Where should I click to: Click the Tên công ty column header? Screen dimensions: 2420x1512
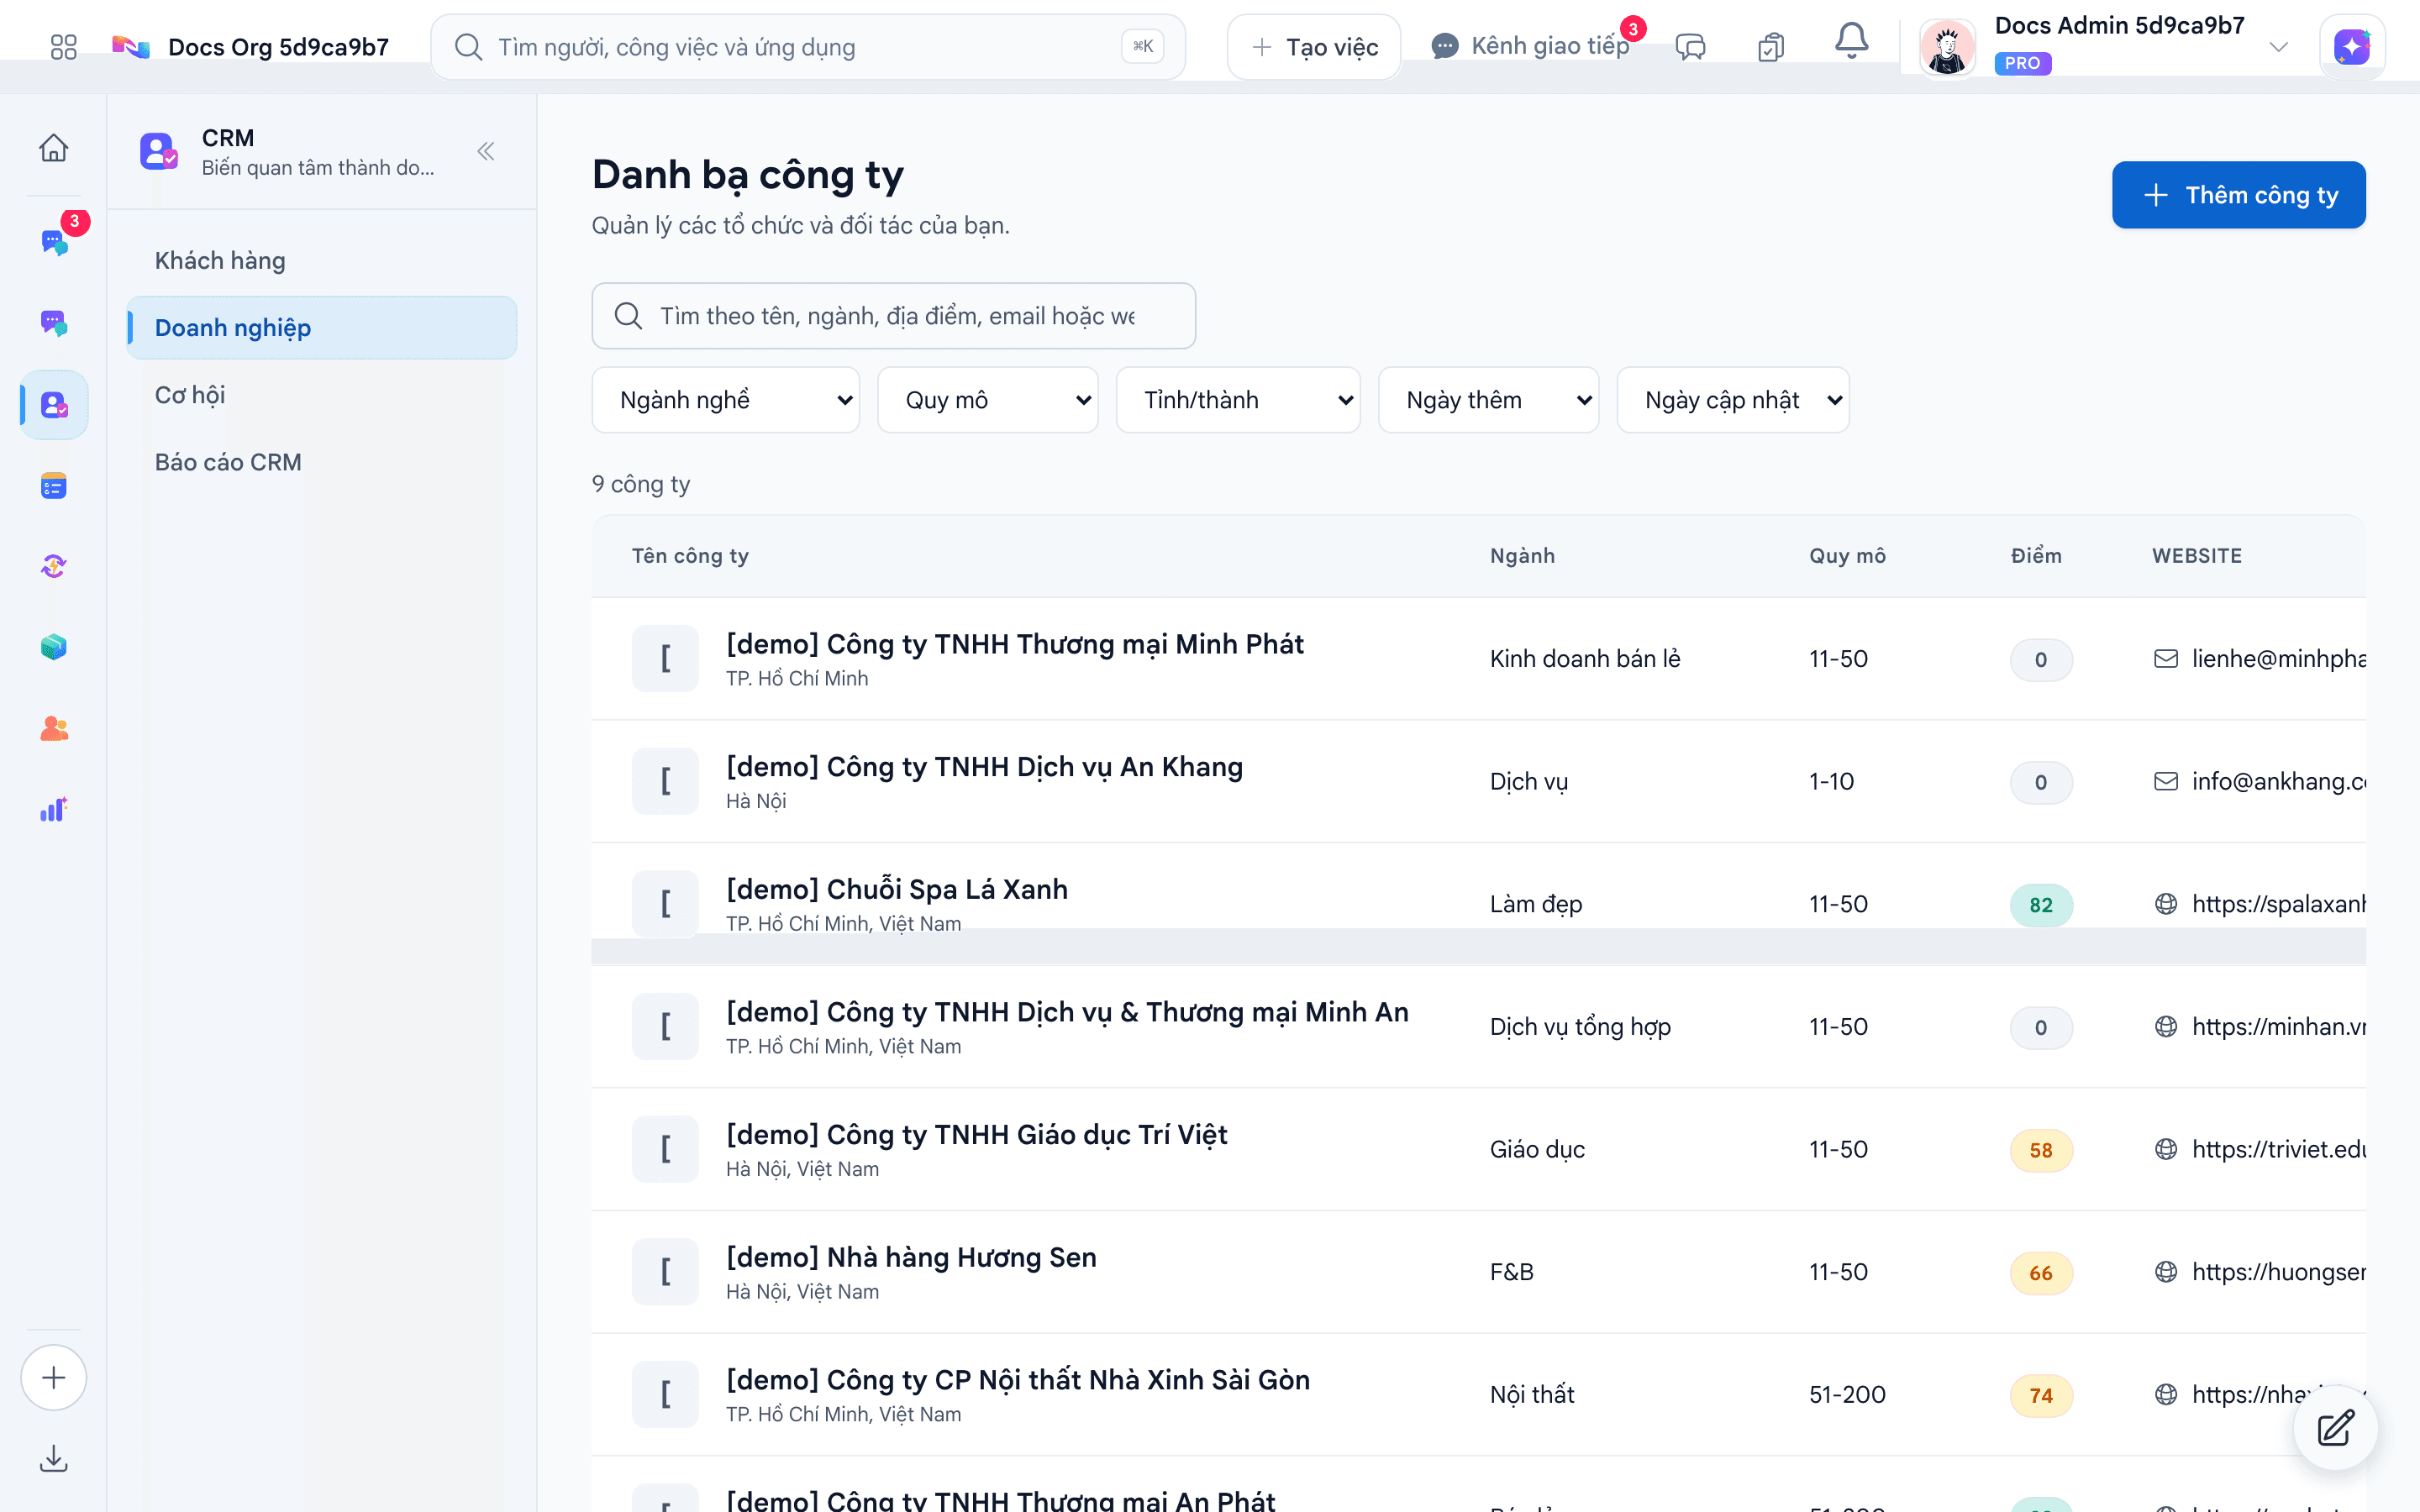tap(690, 556)
